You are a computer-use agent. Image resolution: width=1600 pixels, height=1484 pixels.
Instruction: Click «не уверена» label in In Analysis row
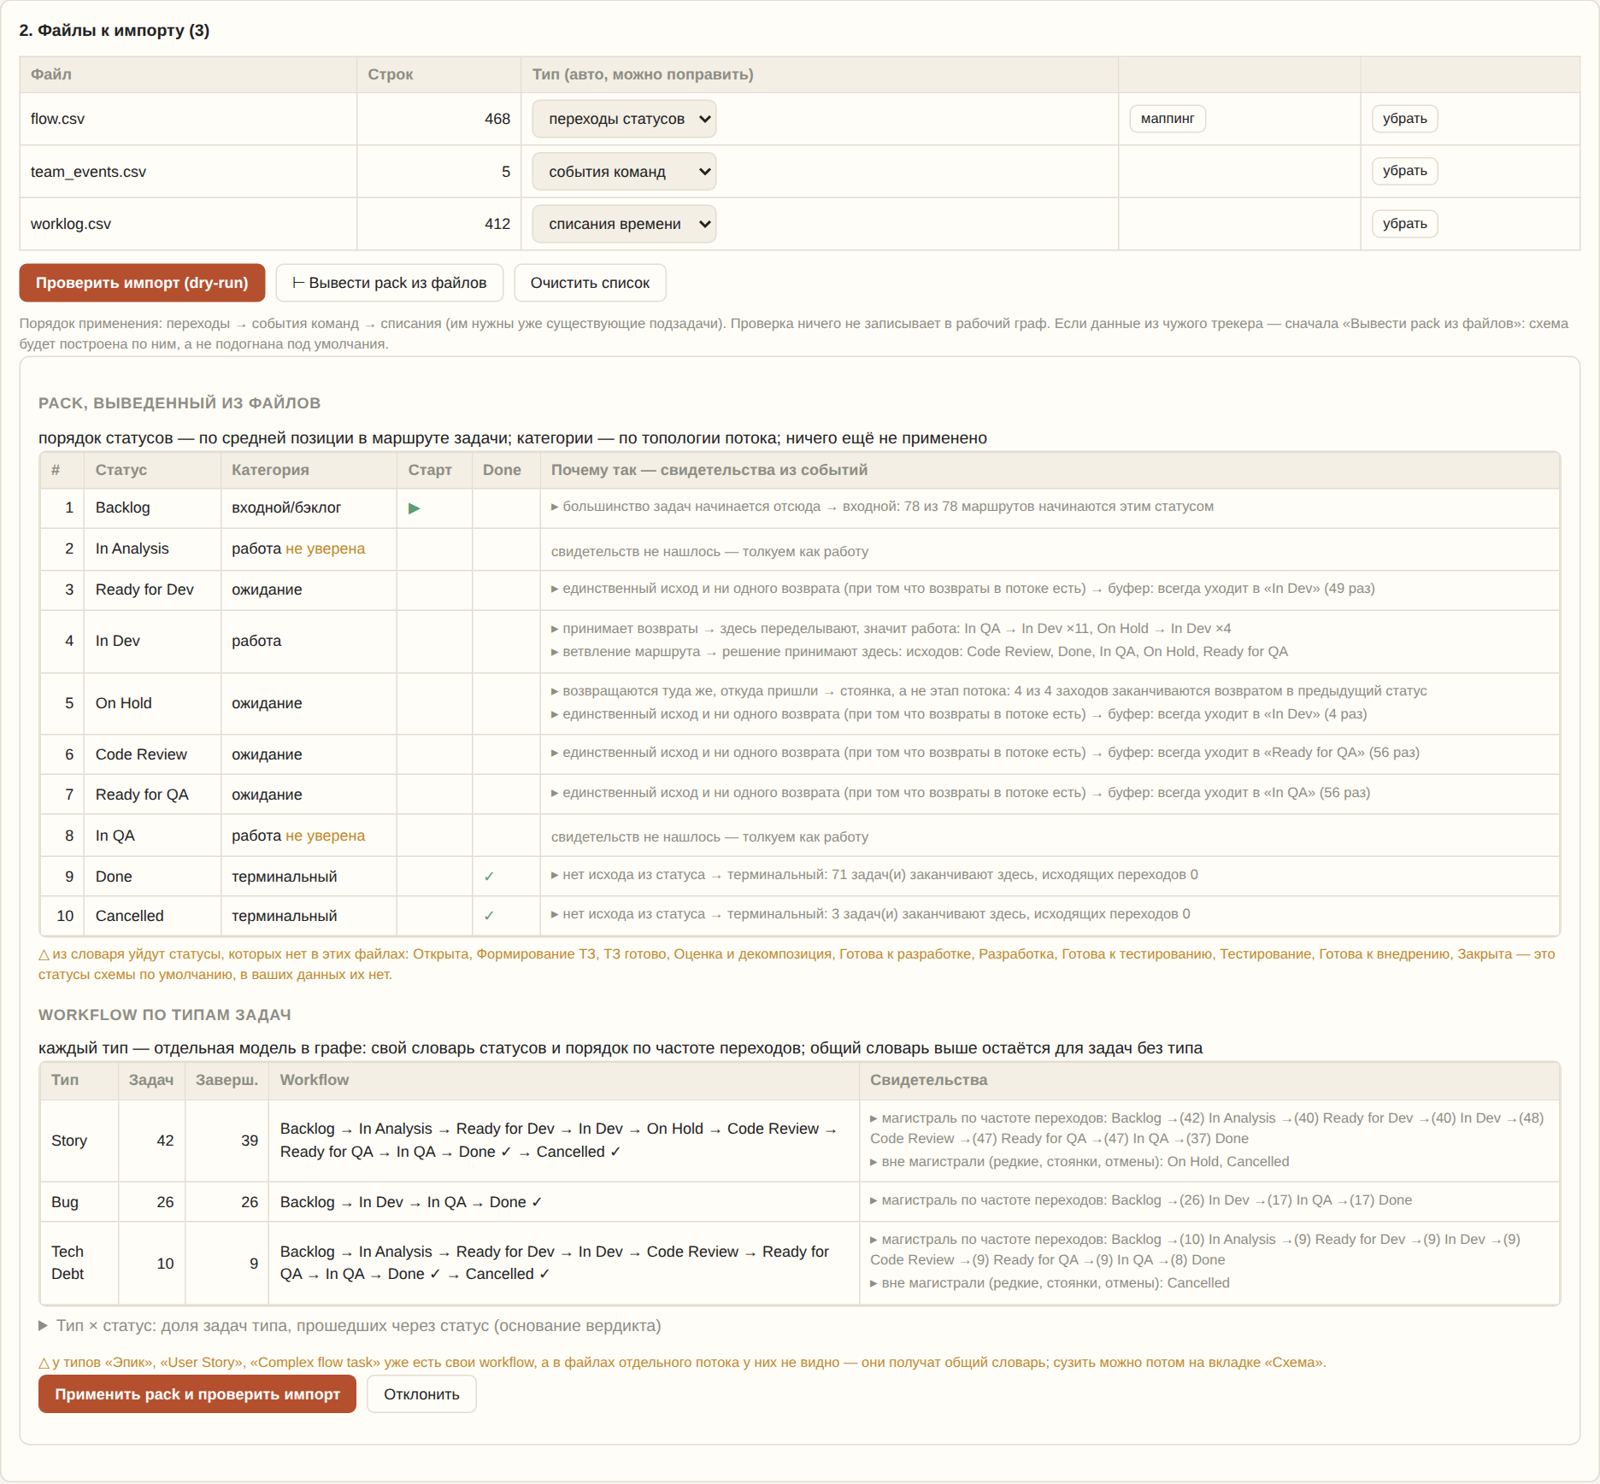325,549
